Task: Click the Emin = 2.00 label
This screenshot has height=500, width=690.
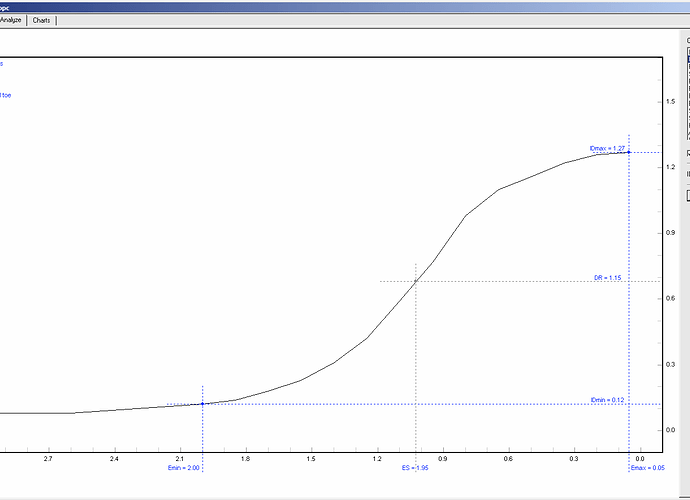Action: point(186,468)
